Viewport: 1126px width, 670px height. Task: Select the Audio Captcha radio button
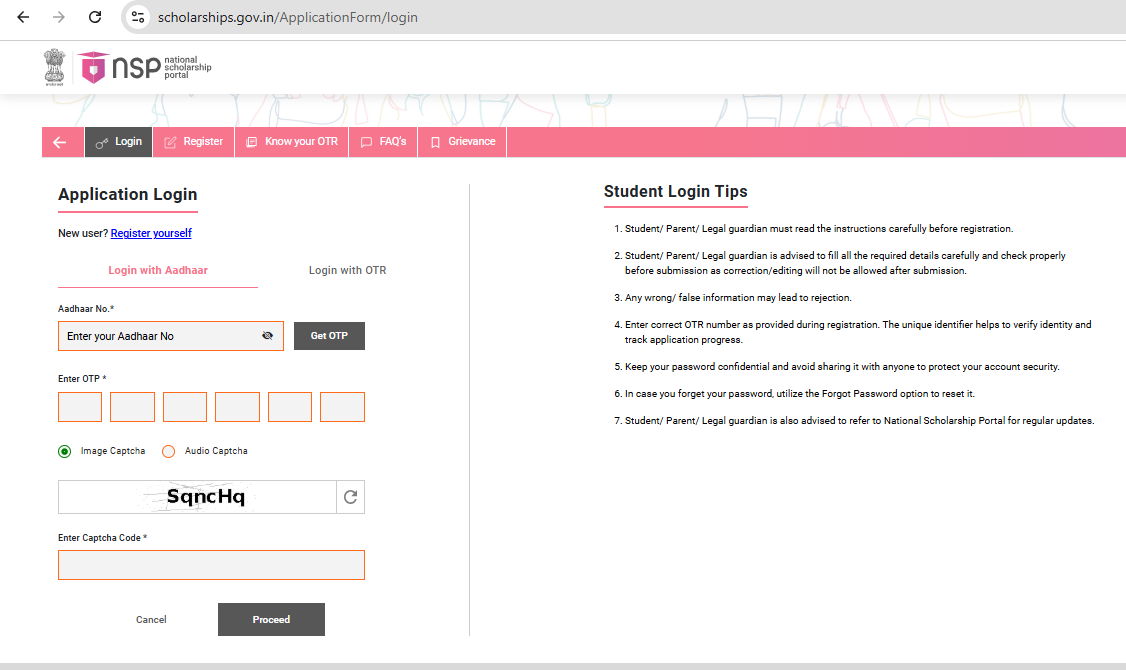point(168,452)
